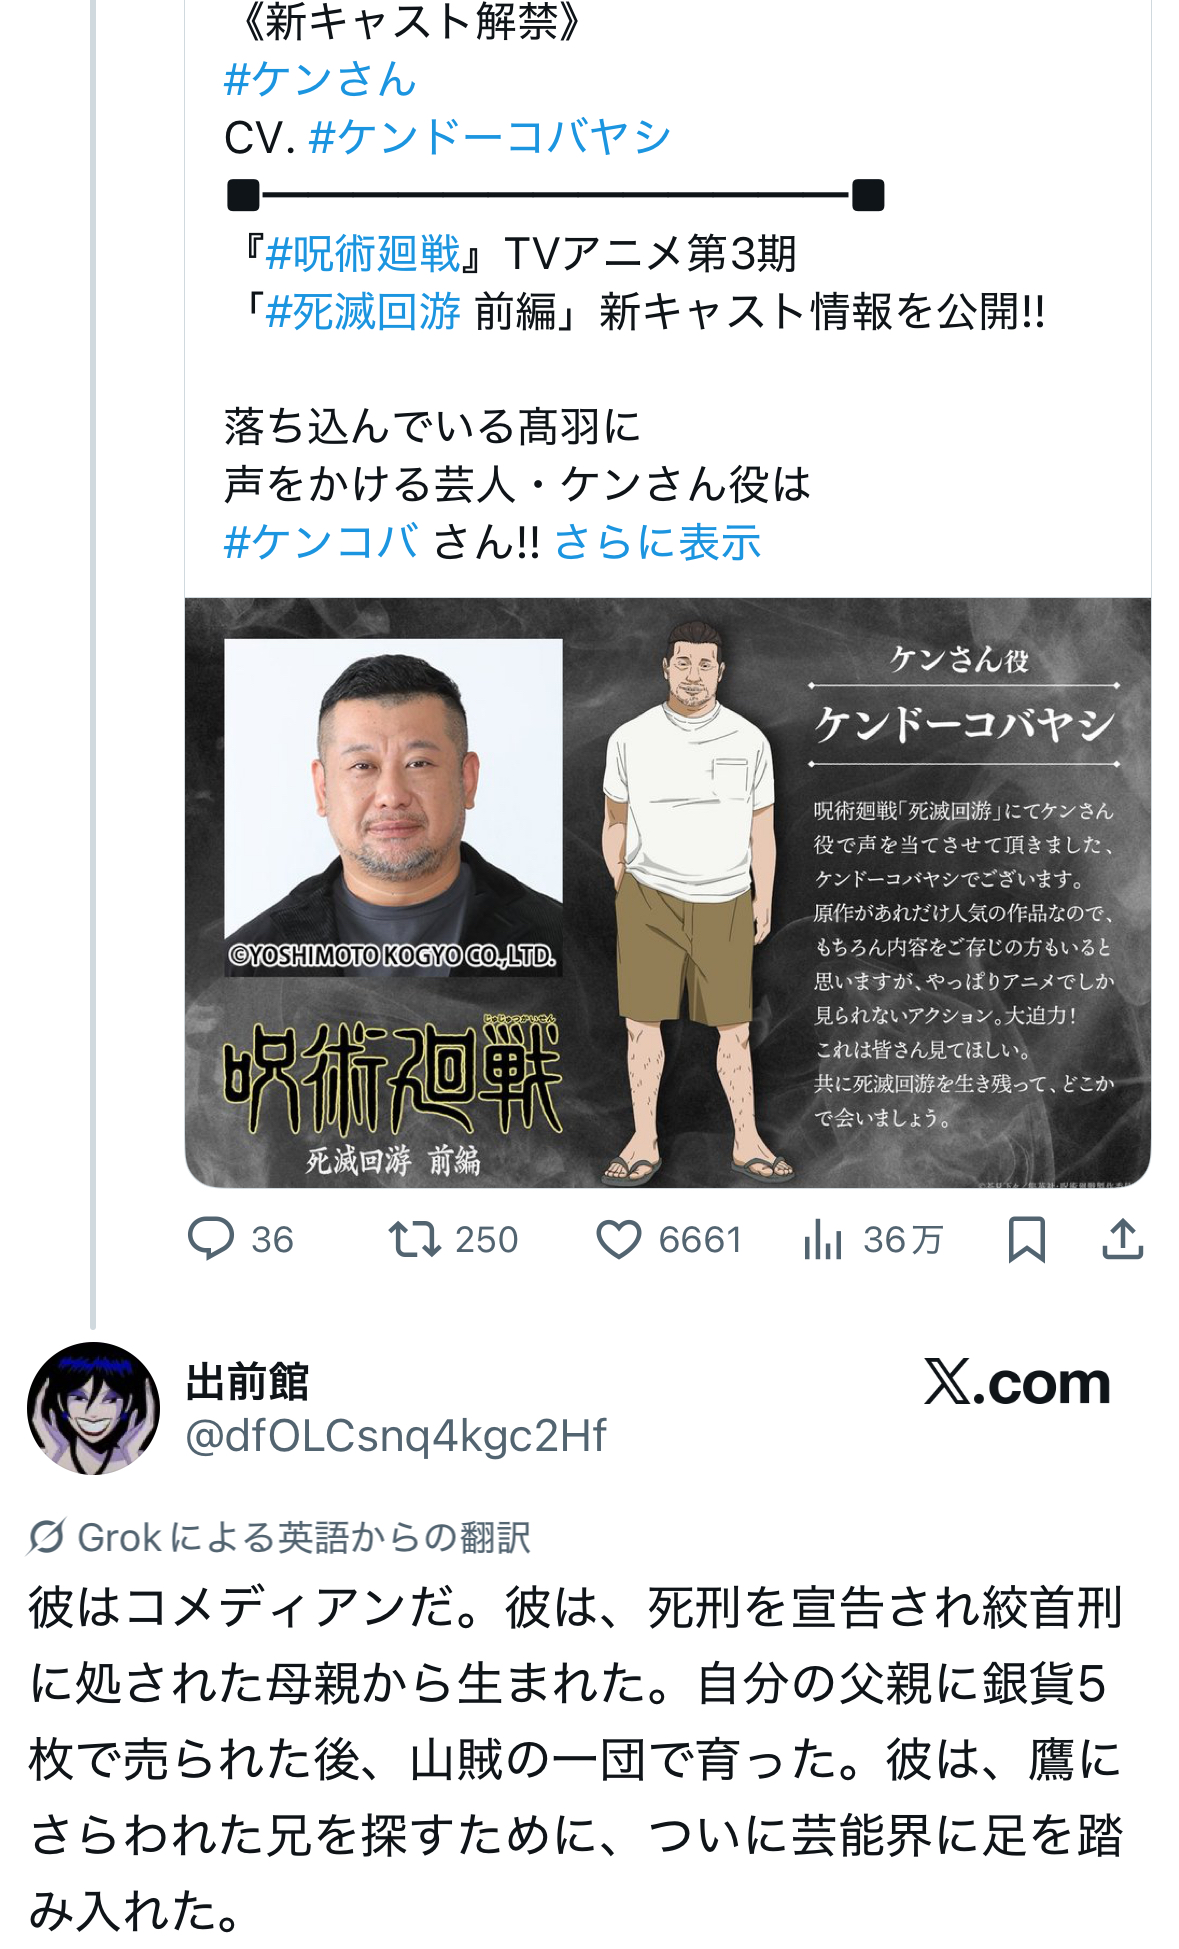Tap the Grokによる英語からの翻訳 label
This screenshot has height=1949, width=1179.
tap(304, 1537)
